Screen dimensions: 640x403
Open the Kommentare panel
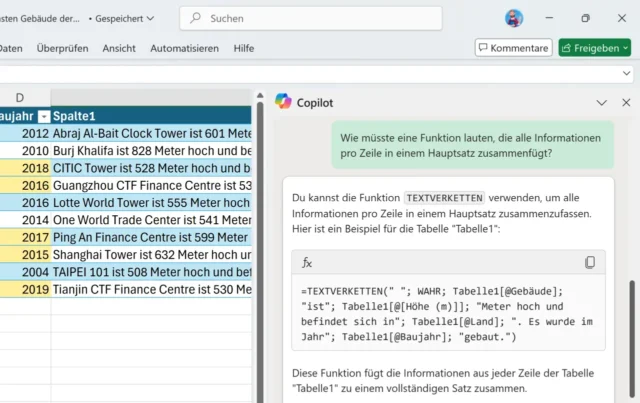click(x=514, y=48)
